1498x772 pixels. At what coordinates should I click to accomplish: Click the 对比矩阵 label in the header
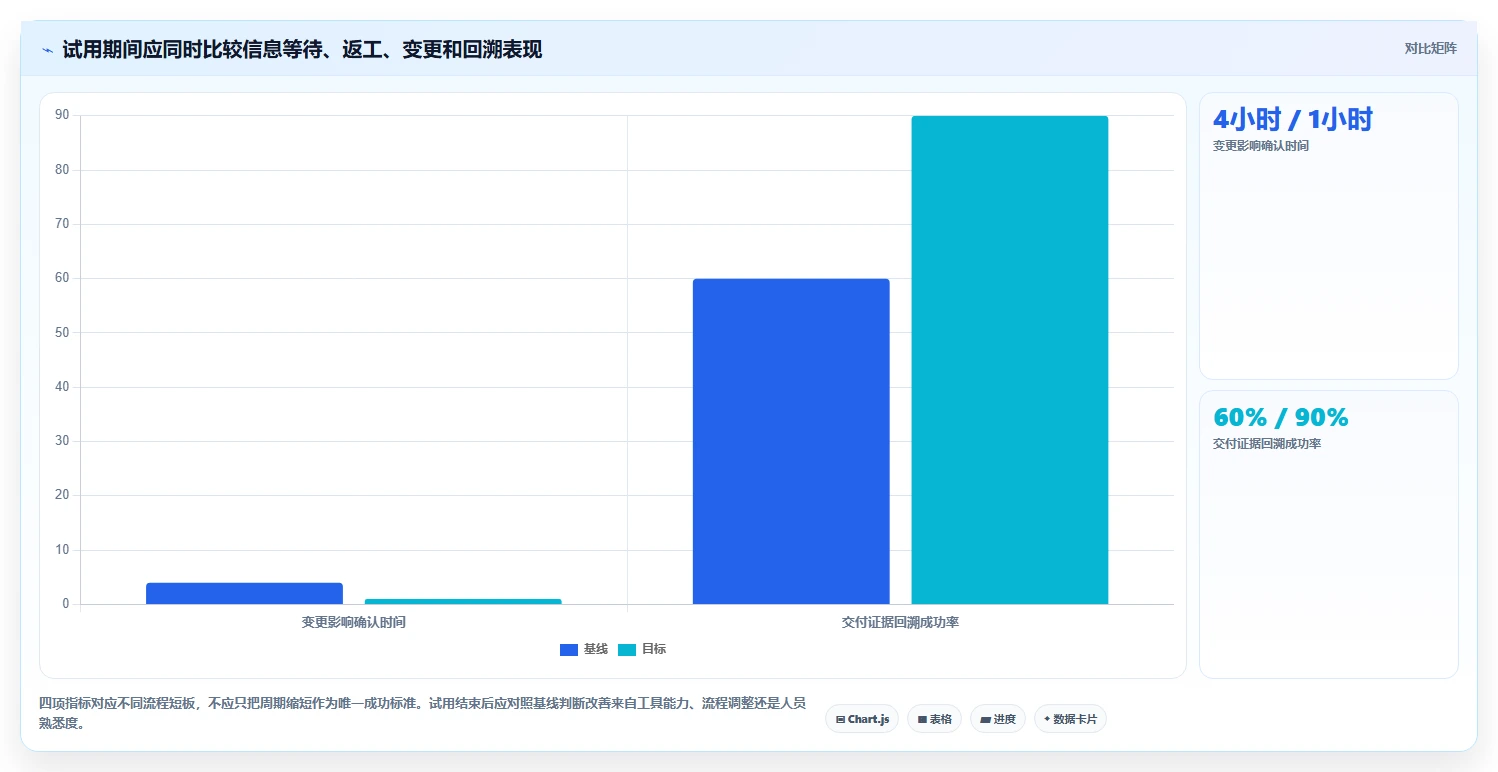pyautogui.click(x=1431, y=48)
